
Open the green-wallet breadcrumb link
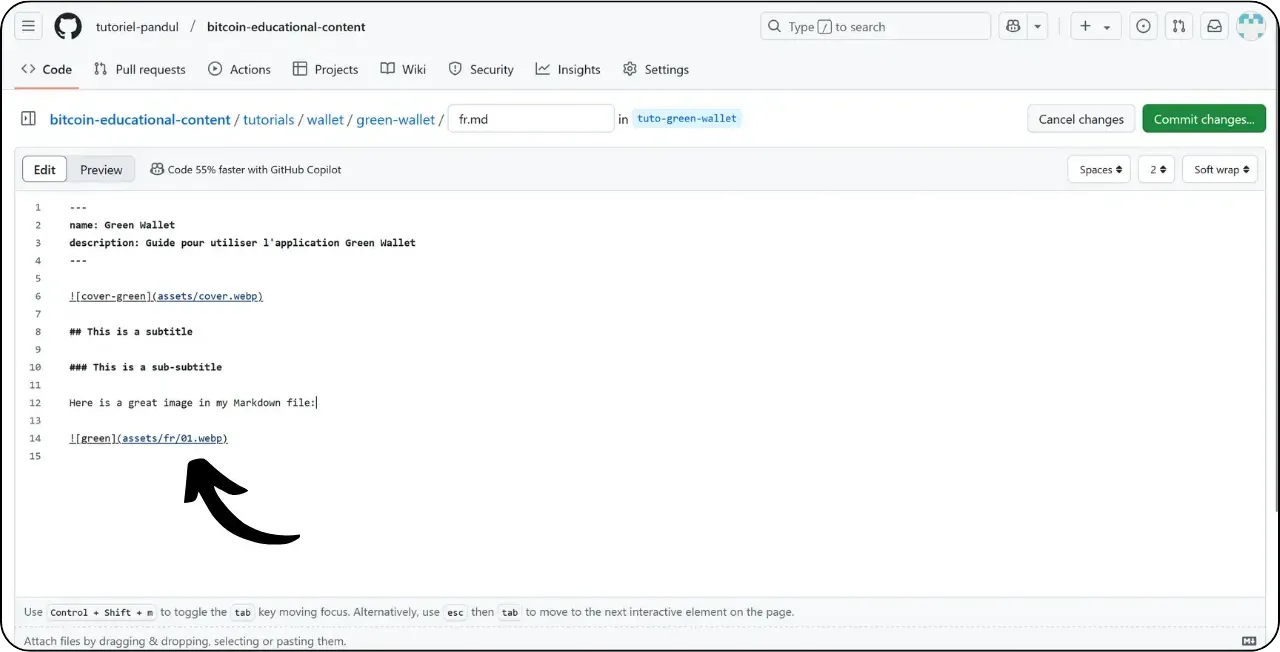(395, 118)
